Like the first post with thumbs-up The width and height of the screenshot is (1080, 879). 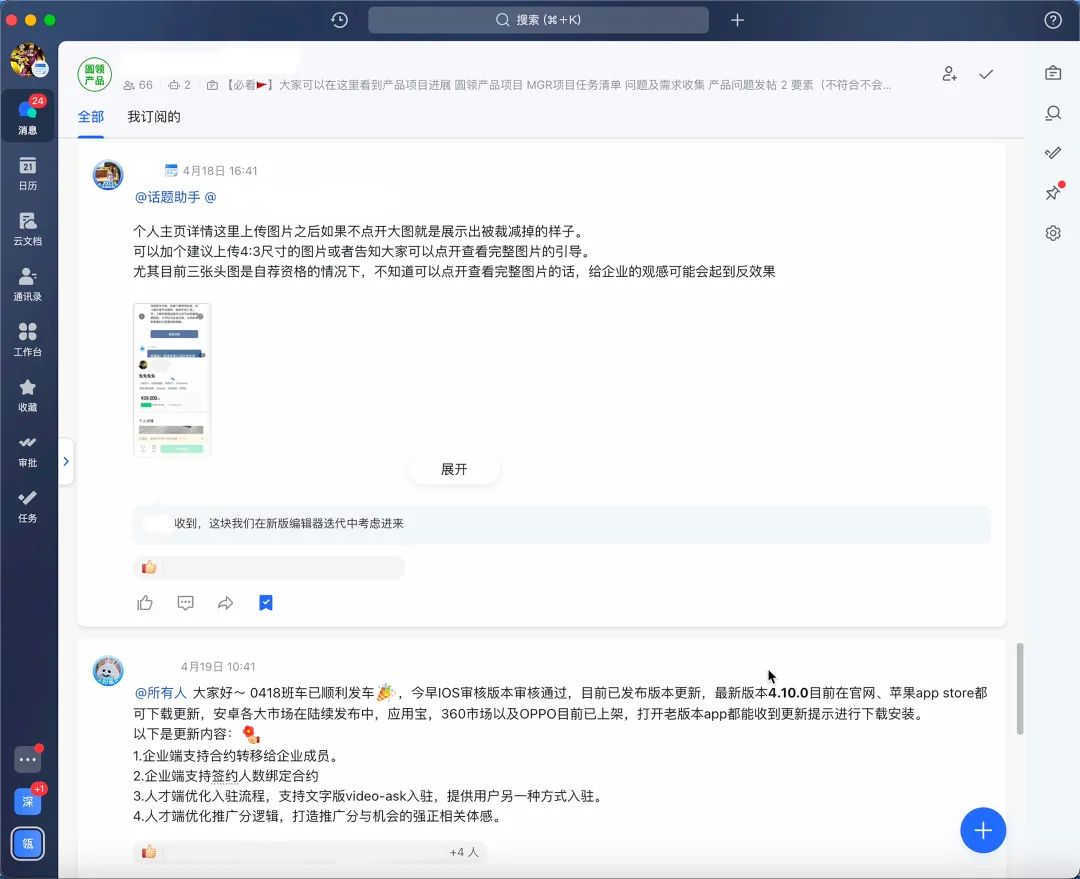pyautogui.click(x=145, y=603)
